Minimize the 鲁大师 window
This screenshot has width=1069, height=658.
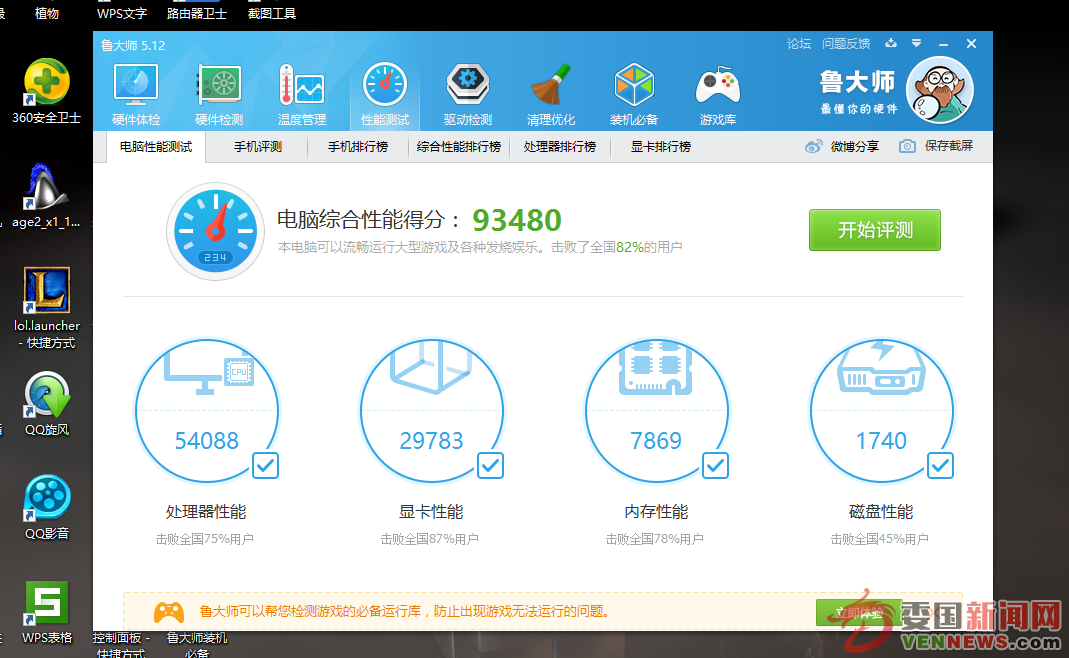[944, 44]
